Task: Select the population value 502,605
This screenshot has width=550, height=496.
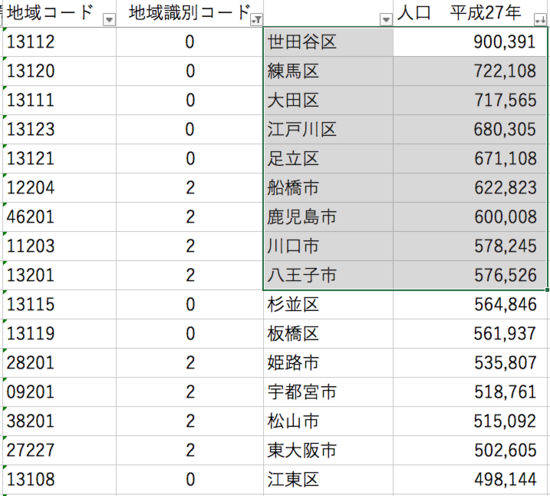Action: pos(470,450)
